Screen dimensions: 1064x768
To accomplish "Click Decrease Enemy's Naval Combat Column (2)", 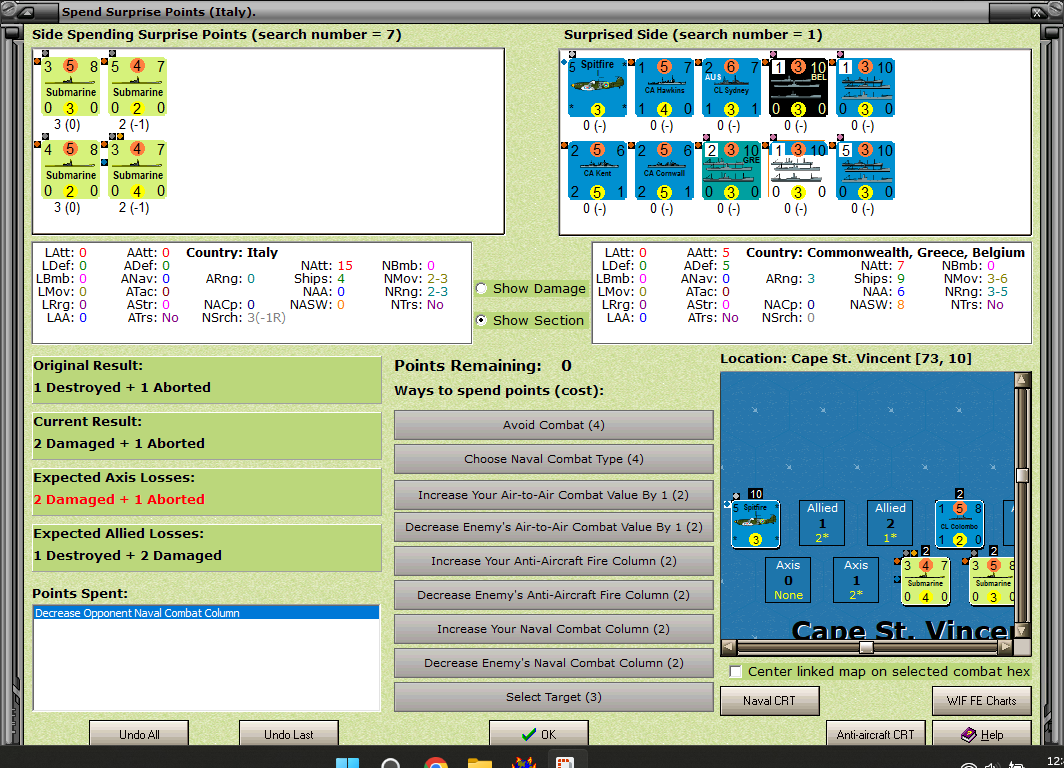I will pos(554,663).
